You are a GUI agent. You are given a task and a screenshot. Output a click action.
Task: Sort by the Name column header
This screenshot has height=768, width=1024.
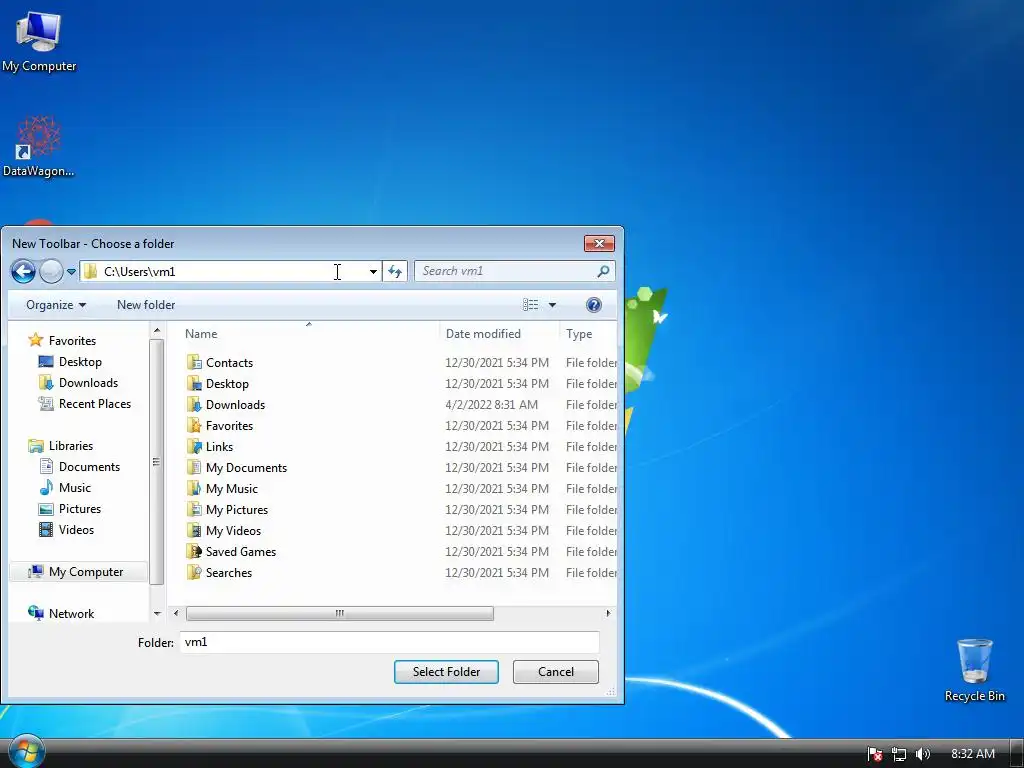pyautogui.click(x=201, y=334)
